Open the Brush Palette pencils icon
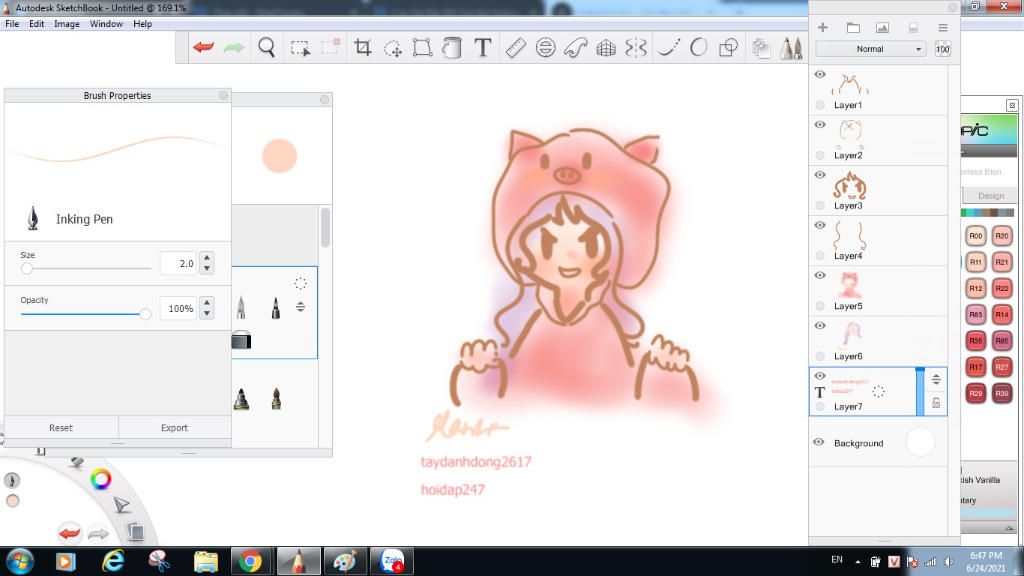Viewport: 1024px width, 576px height. (791, 48)
